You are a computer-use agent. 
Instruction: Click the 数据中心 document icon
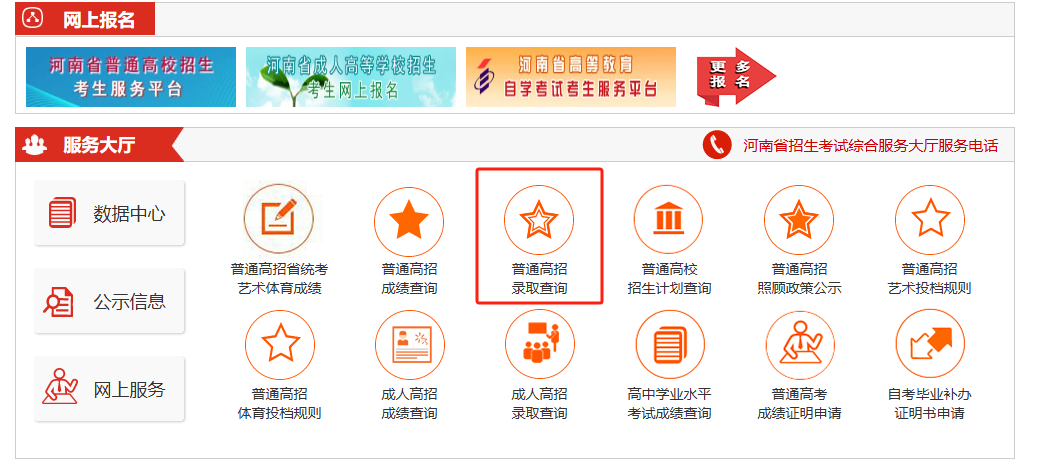pyautogui.click(x=63, y=213)
